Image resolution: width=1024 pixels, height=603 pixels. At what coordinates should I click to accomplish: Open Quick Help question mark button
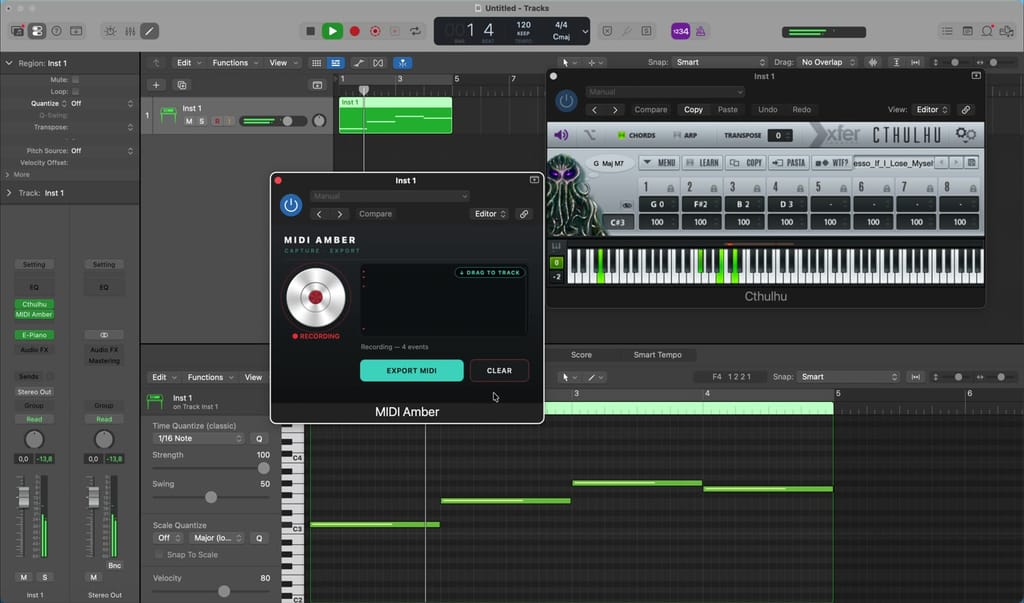pos(57,31)
